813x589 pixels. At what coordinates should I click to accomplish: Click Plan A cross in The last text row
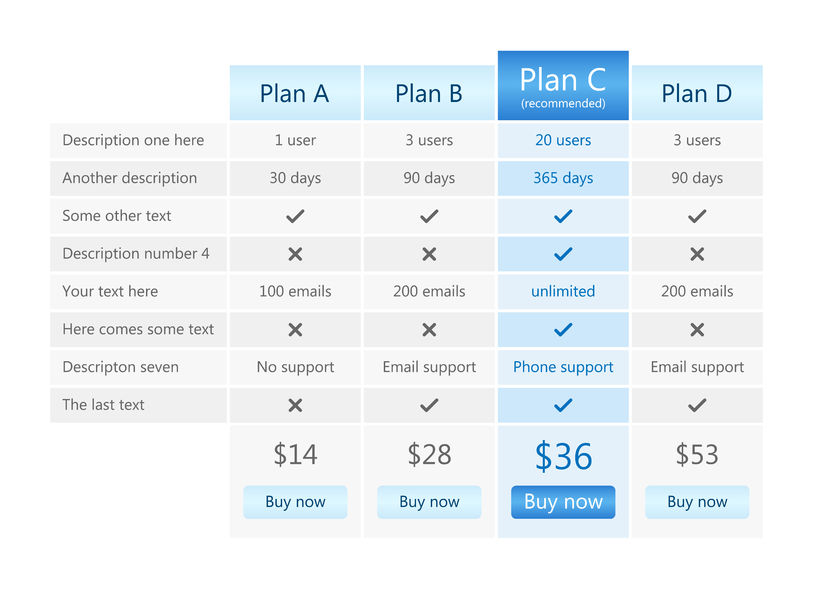click(295, 405)
